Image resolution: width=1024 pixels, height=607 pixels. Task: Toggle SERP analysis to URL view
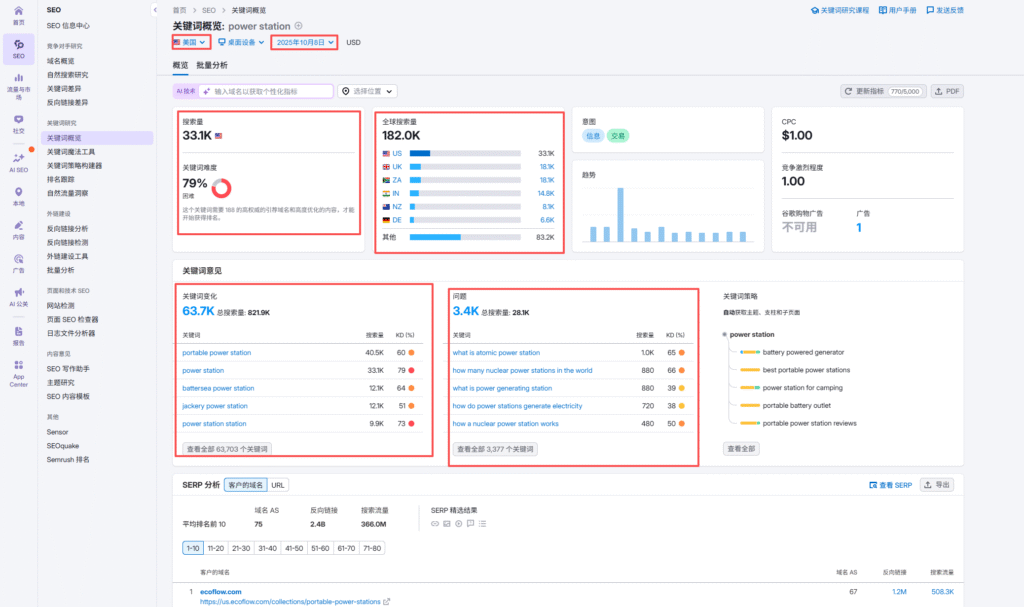pos(278,485)
